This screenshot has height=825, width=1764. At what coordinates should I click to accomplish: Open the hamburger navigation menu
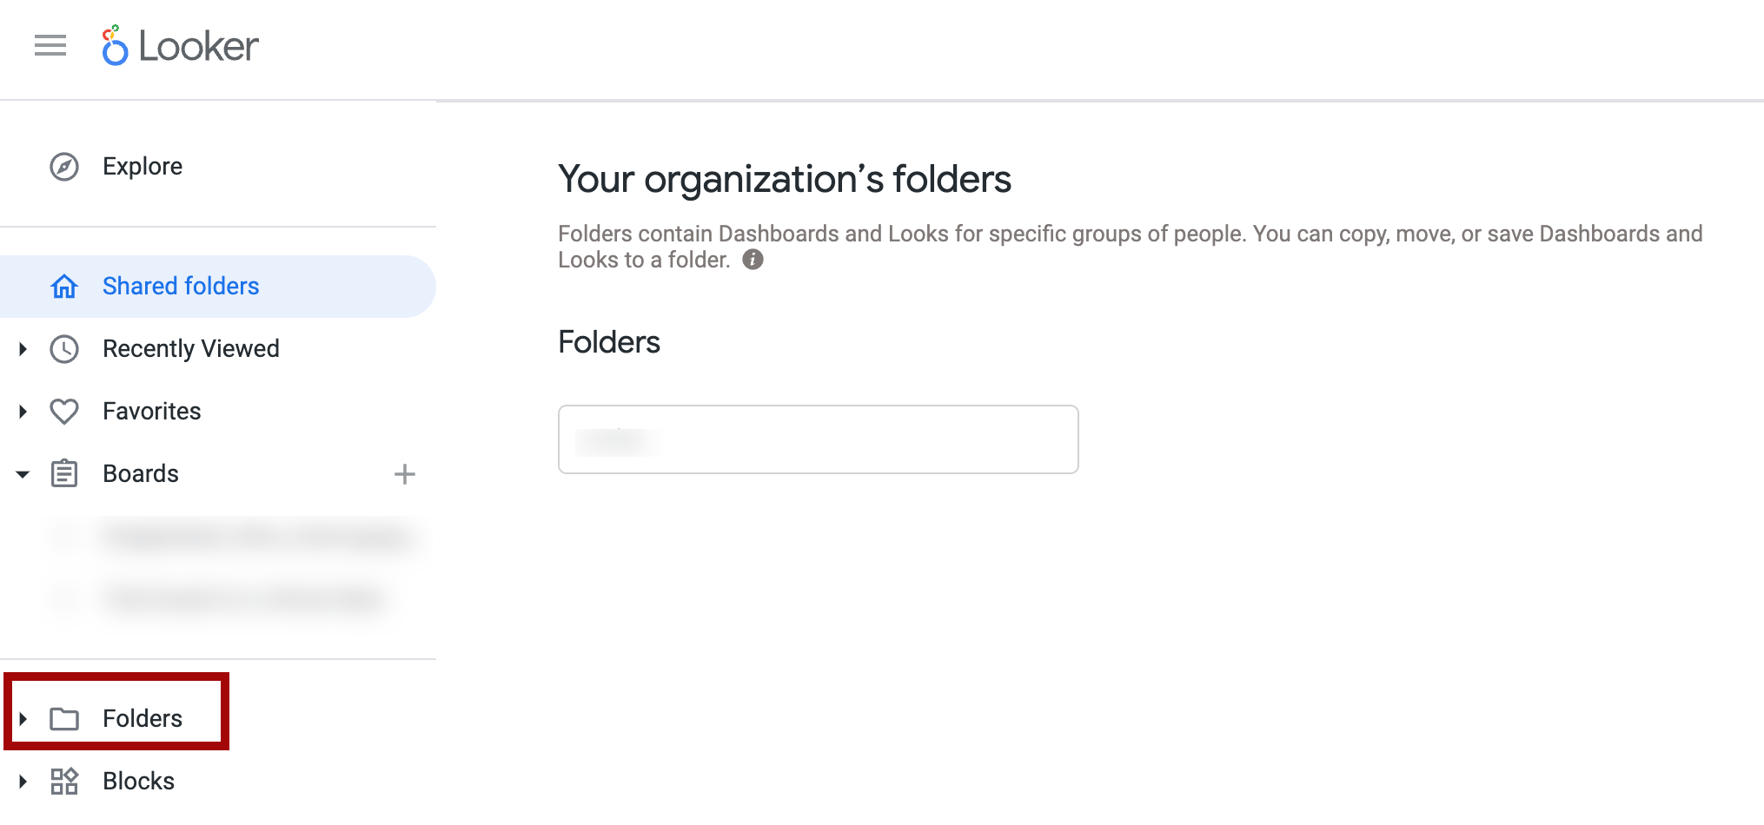coord(49,46)
